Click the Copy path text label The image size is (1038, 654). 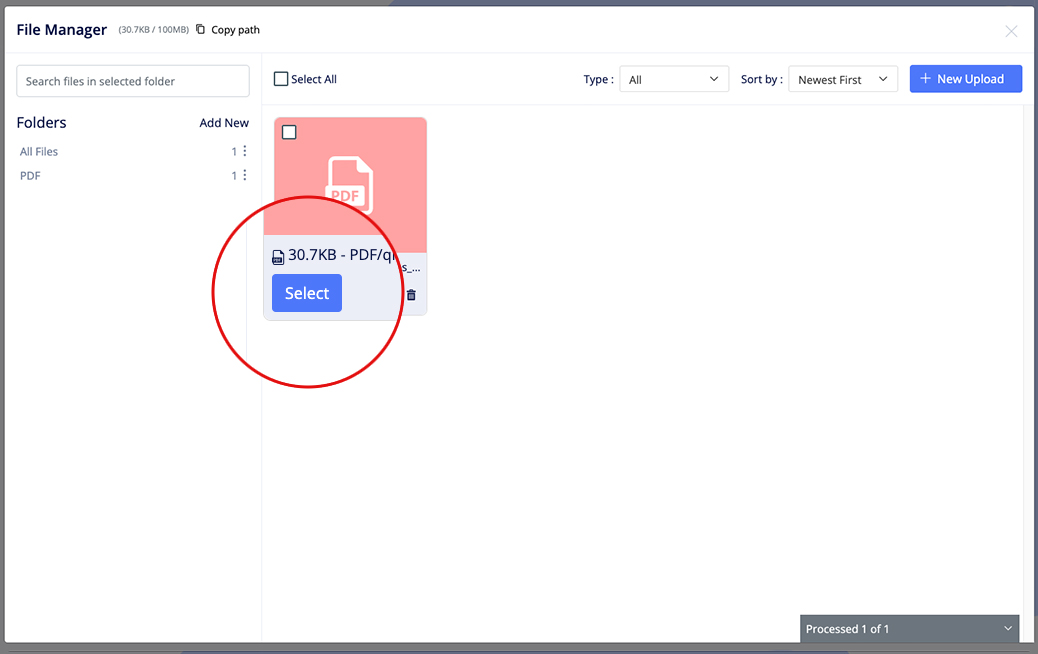[x=235, y=30]
